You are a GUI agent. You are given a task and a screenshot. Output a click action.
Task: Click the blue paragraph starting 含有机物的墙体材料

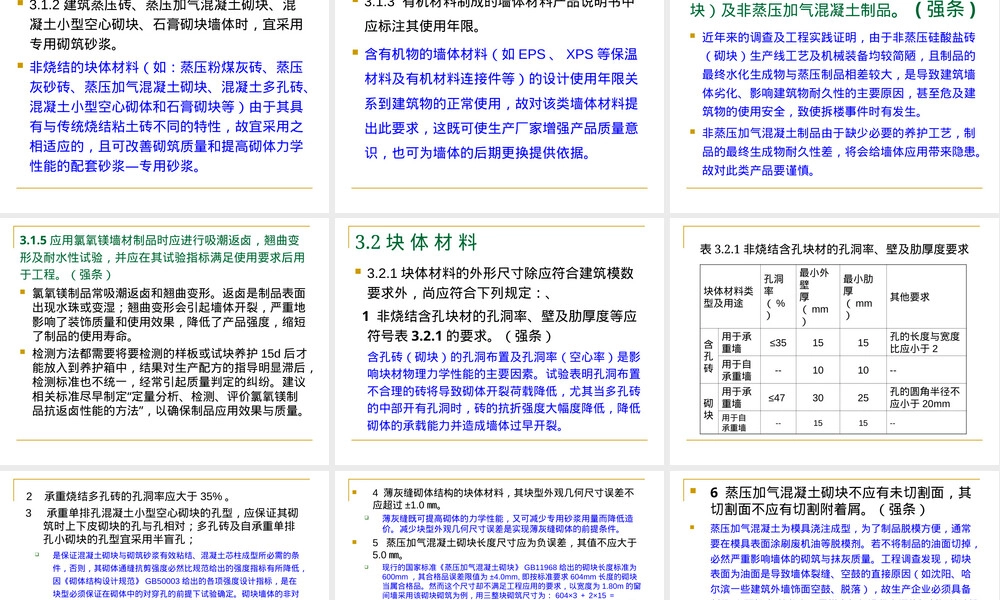501,103
